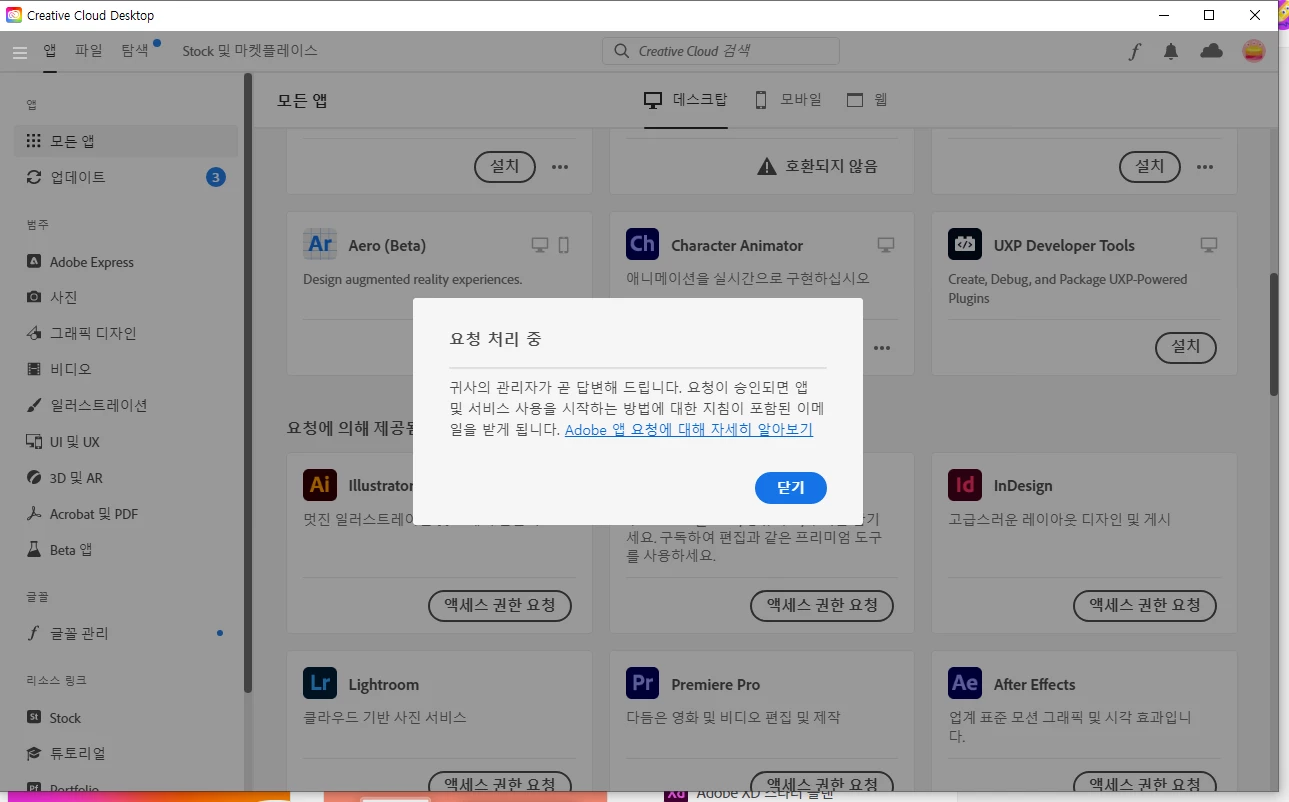Select the UI 및 UX category
The width and height of the screenshot is (1289, 802).
[126, 442]
